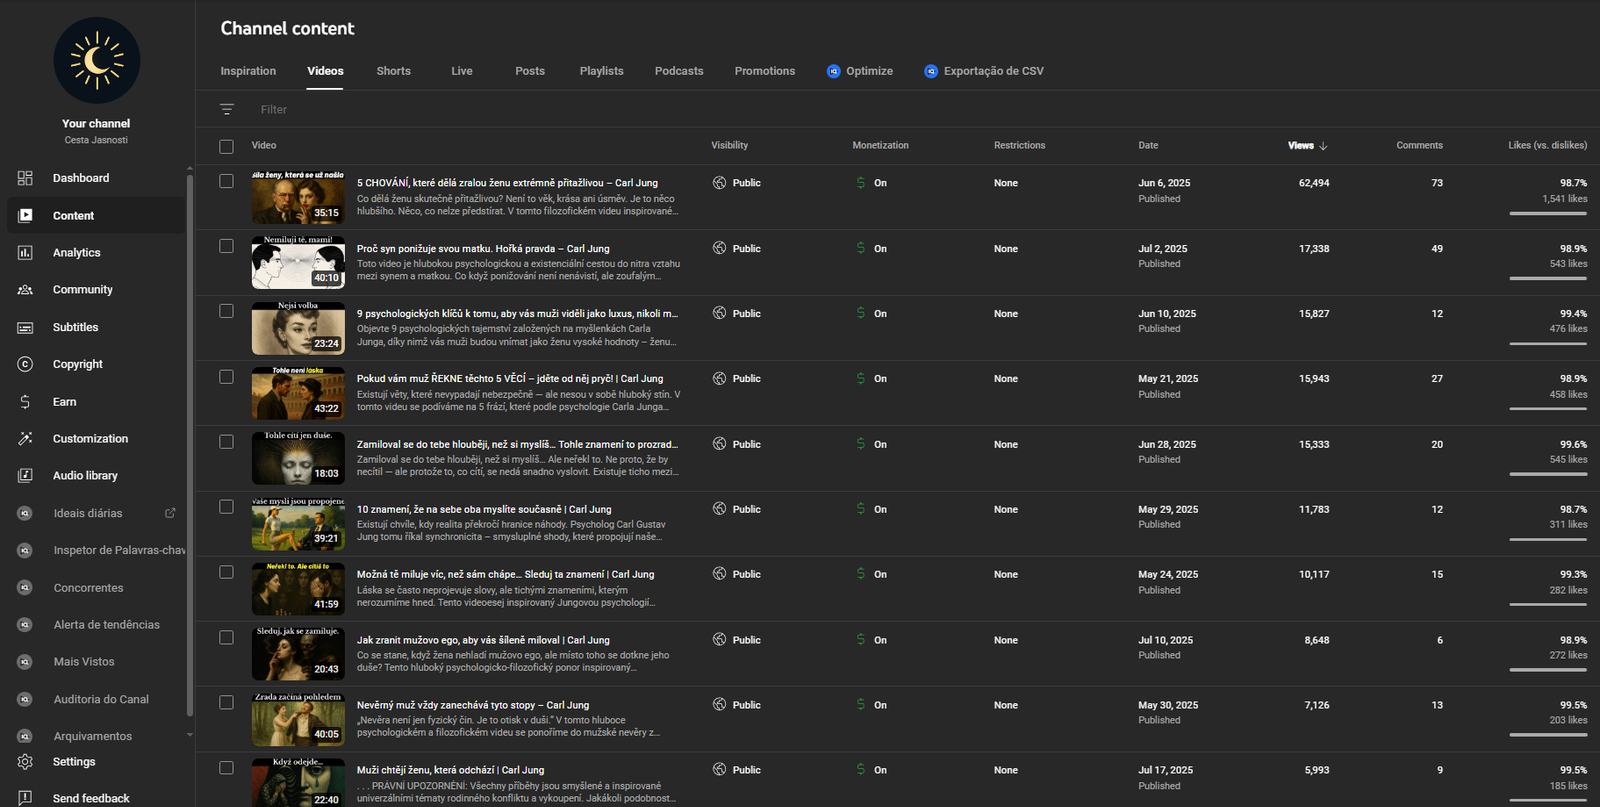Click the Analytics bar chart icon
This screenshot has height=807, width=1600.
(25, 253)
